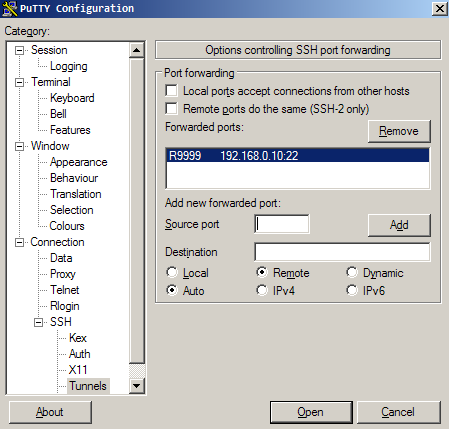This screenshot has width=449, height=429.
Task: Click the Open button
Action: tap(311, 412)
